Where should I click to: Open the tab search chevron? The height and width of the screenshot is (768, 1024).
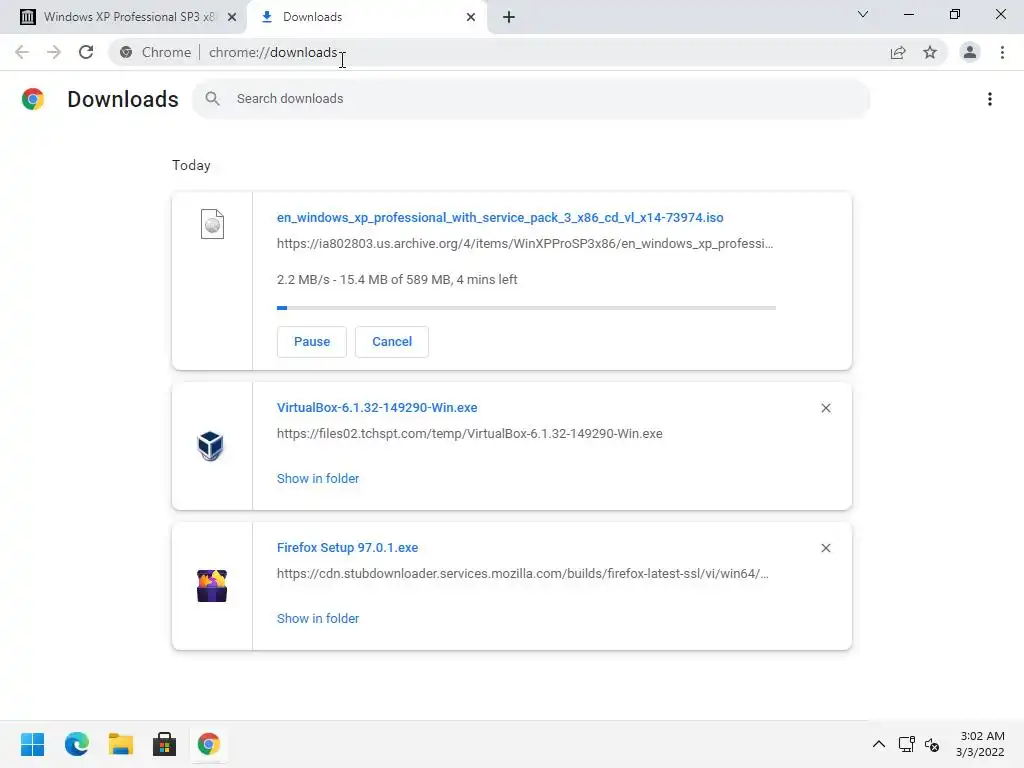pyautogui.click(x=863, y=14)
